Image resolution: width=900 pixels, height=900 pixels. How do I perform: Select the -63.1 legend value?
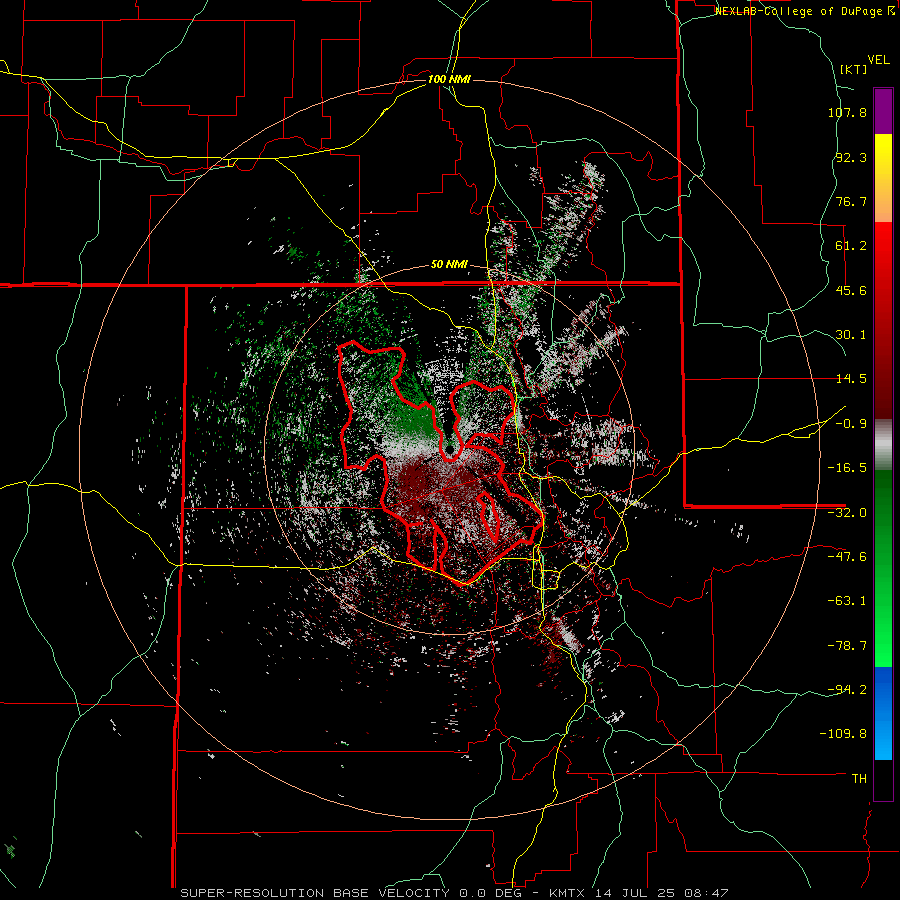[x=847, y=601]
